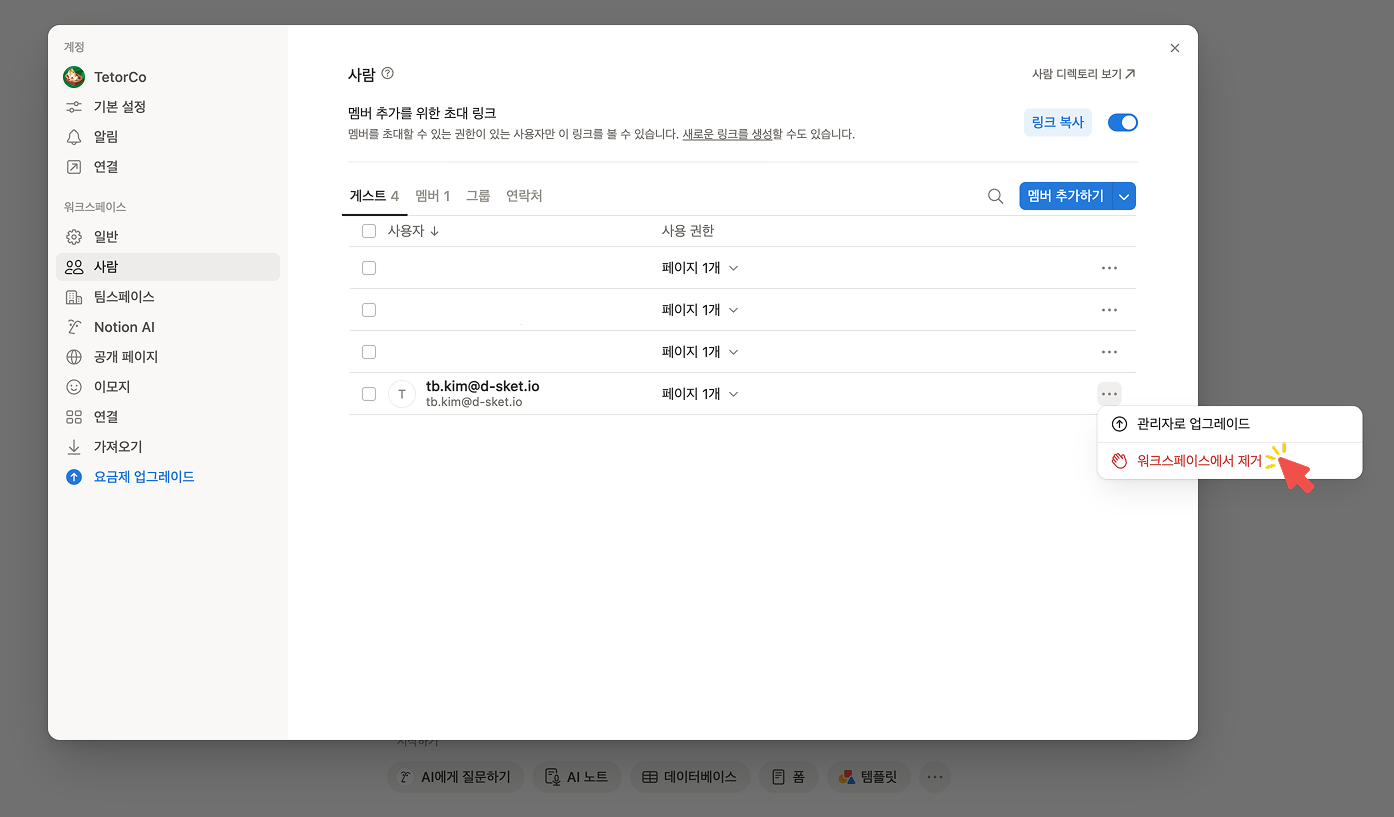Open 이모지 settings via the smiley icon
This screenshot has height=817, width=1394.
[74, 386]
